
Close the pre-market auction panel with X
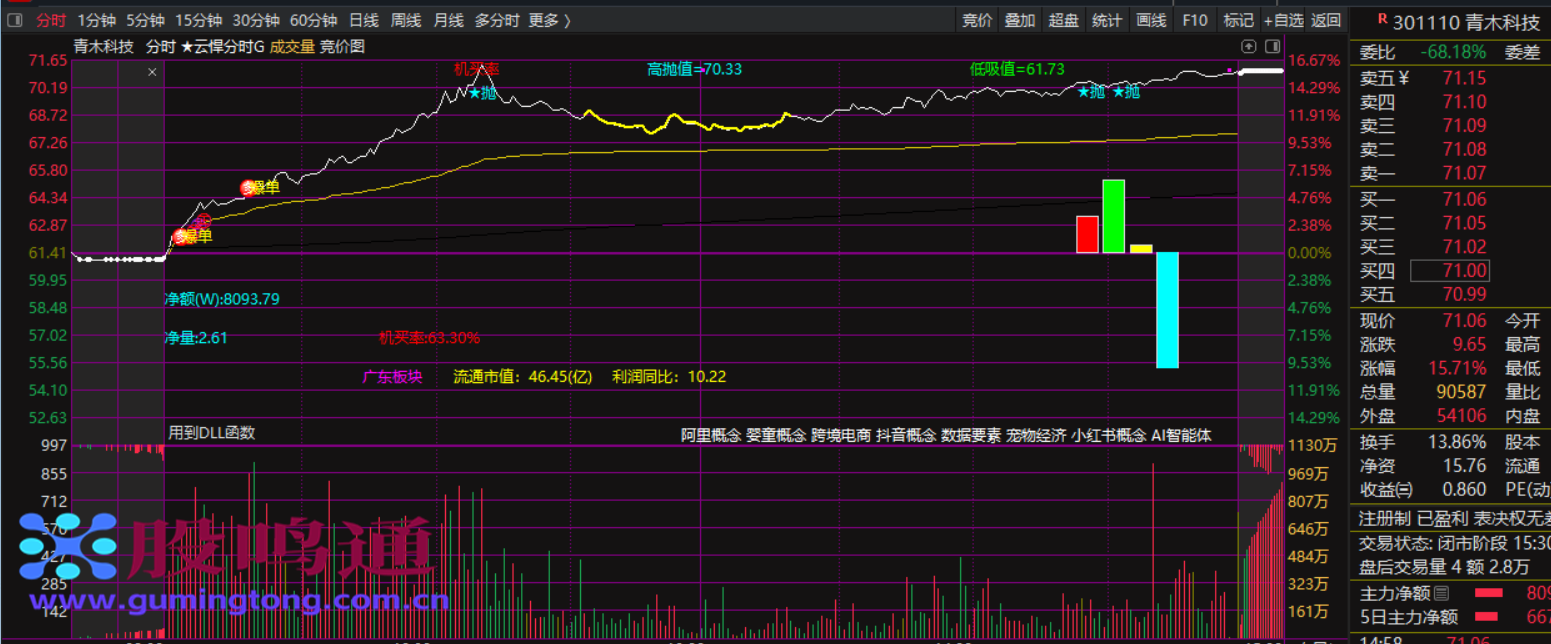pyautogui.click(x=152, y=72)
